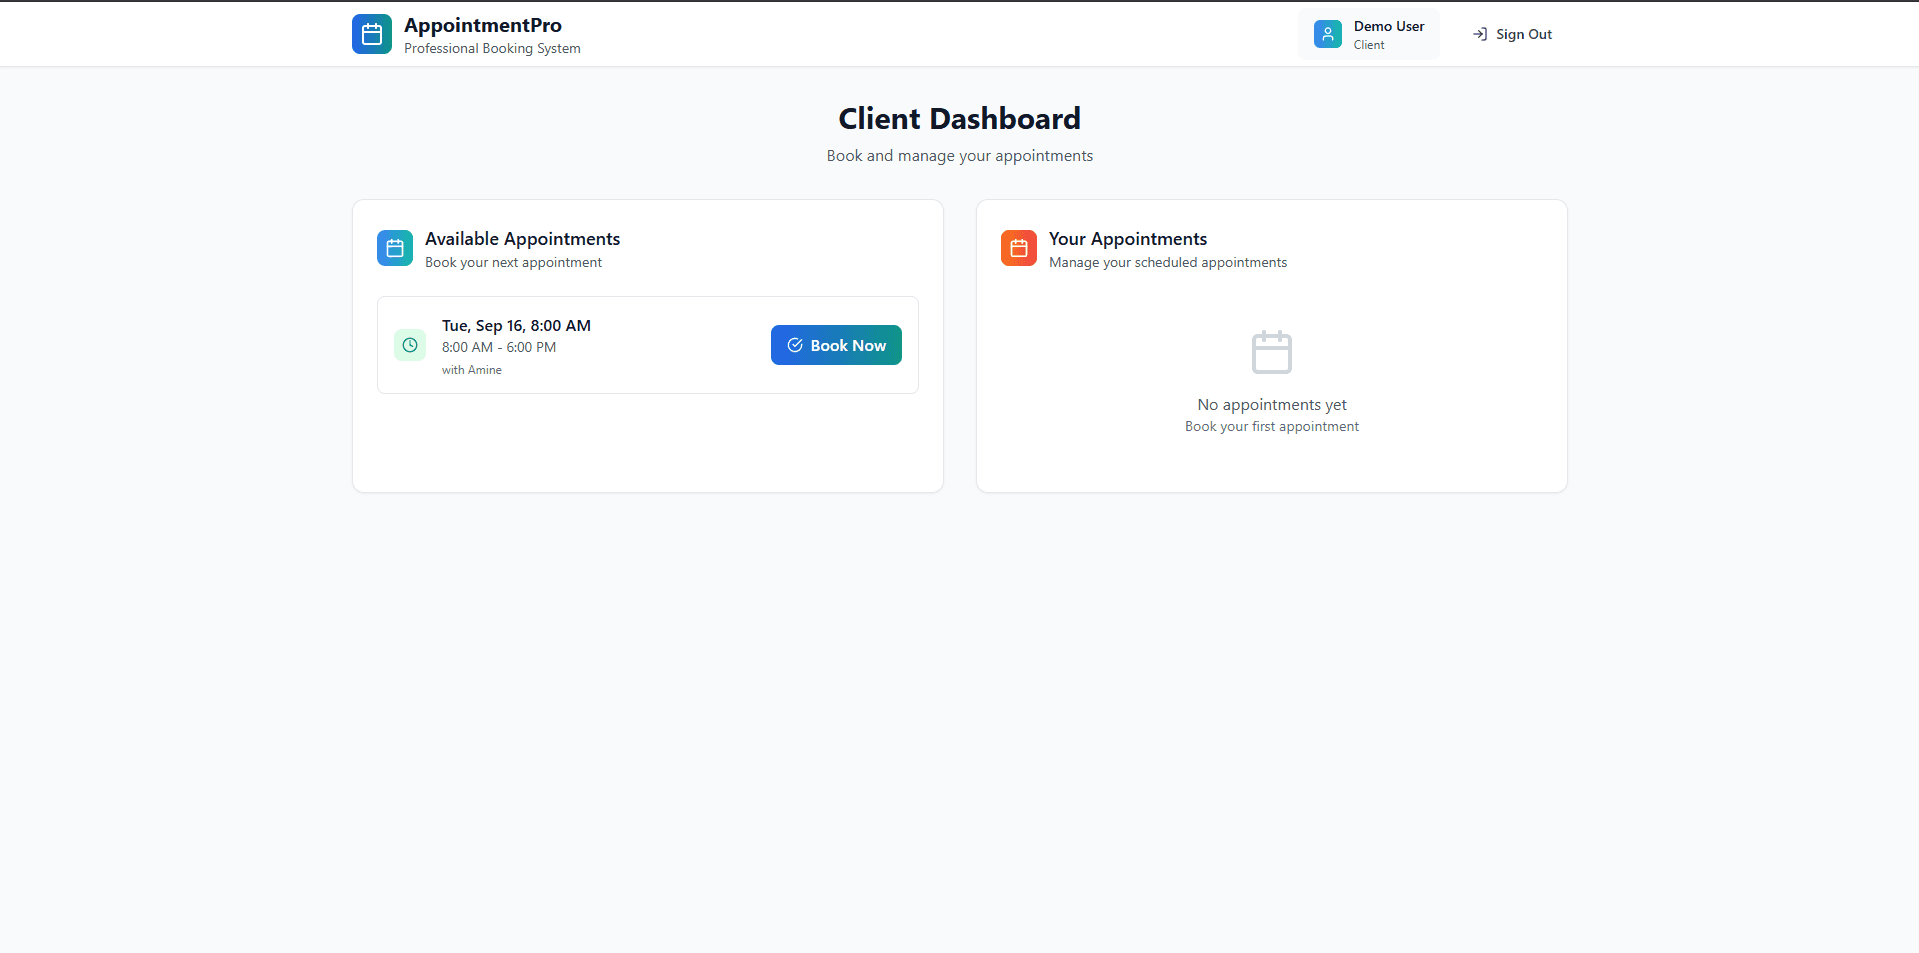Click the Sign Out arrow icon
The height and width of the screenshot is (953, 1919).
click(x=1480, y=34)
